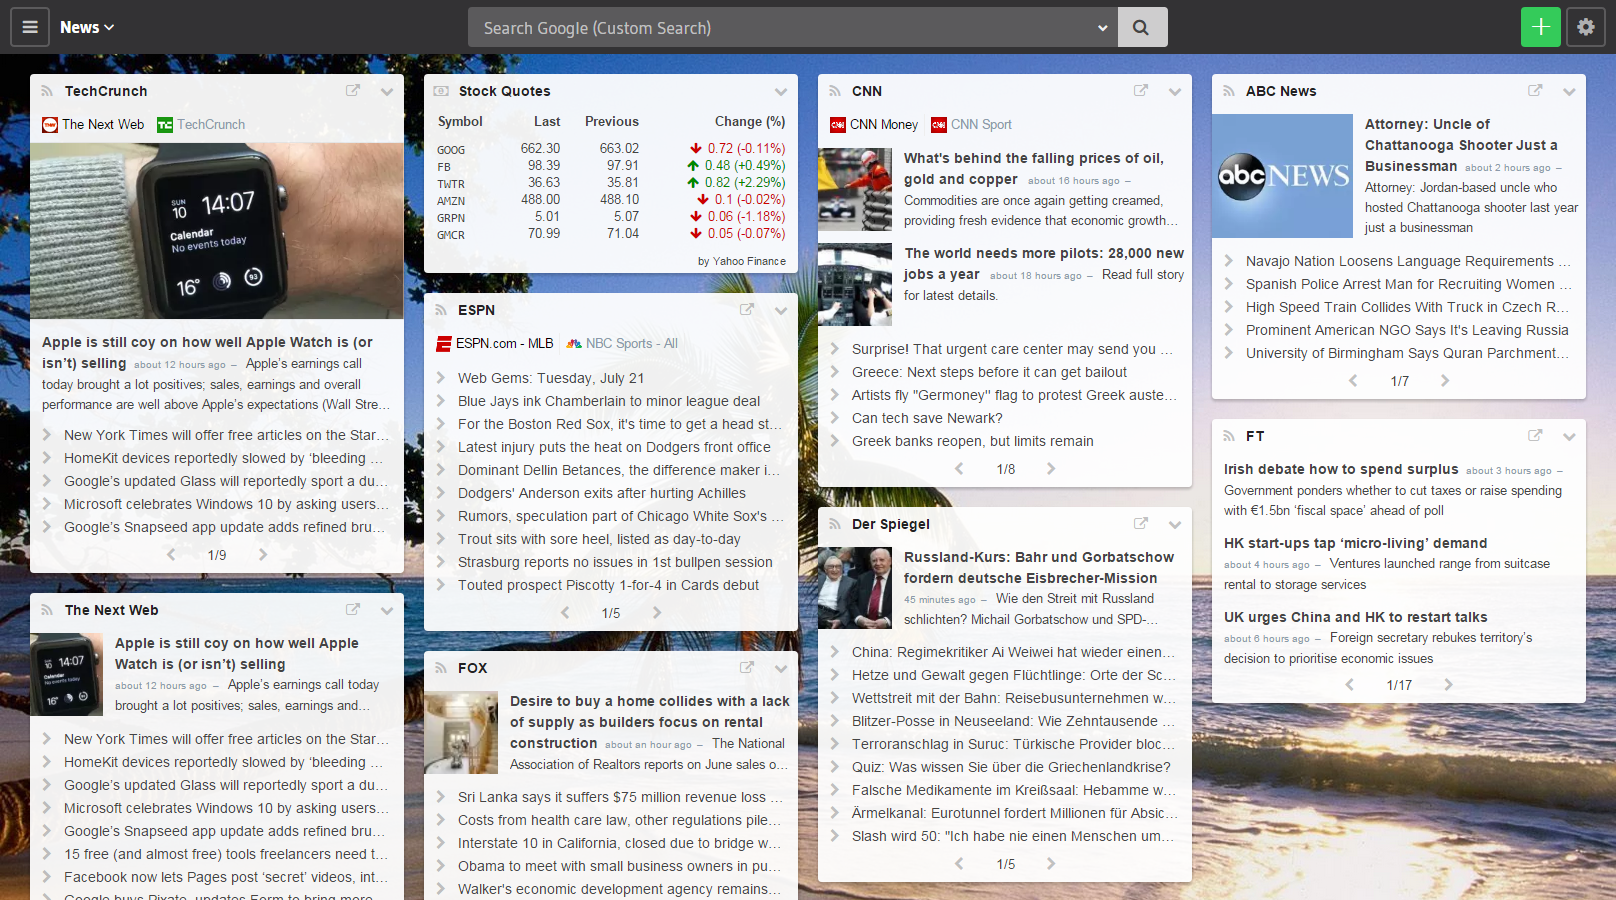Switch to CNN Sport tab

pos(971,125)
